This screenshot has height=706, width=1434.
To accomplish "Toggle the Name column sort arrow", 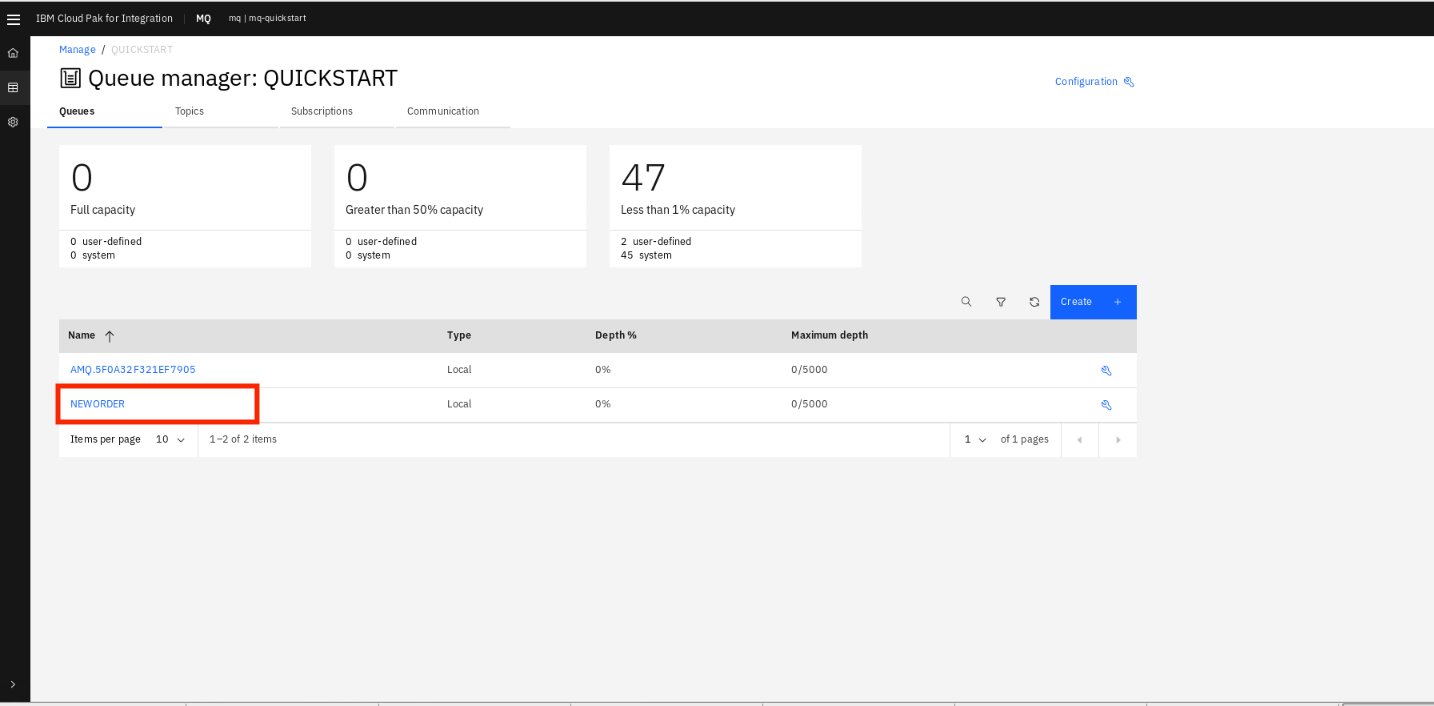I will [x=110, y=336].
